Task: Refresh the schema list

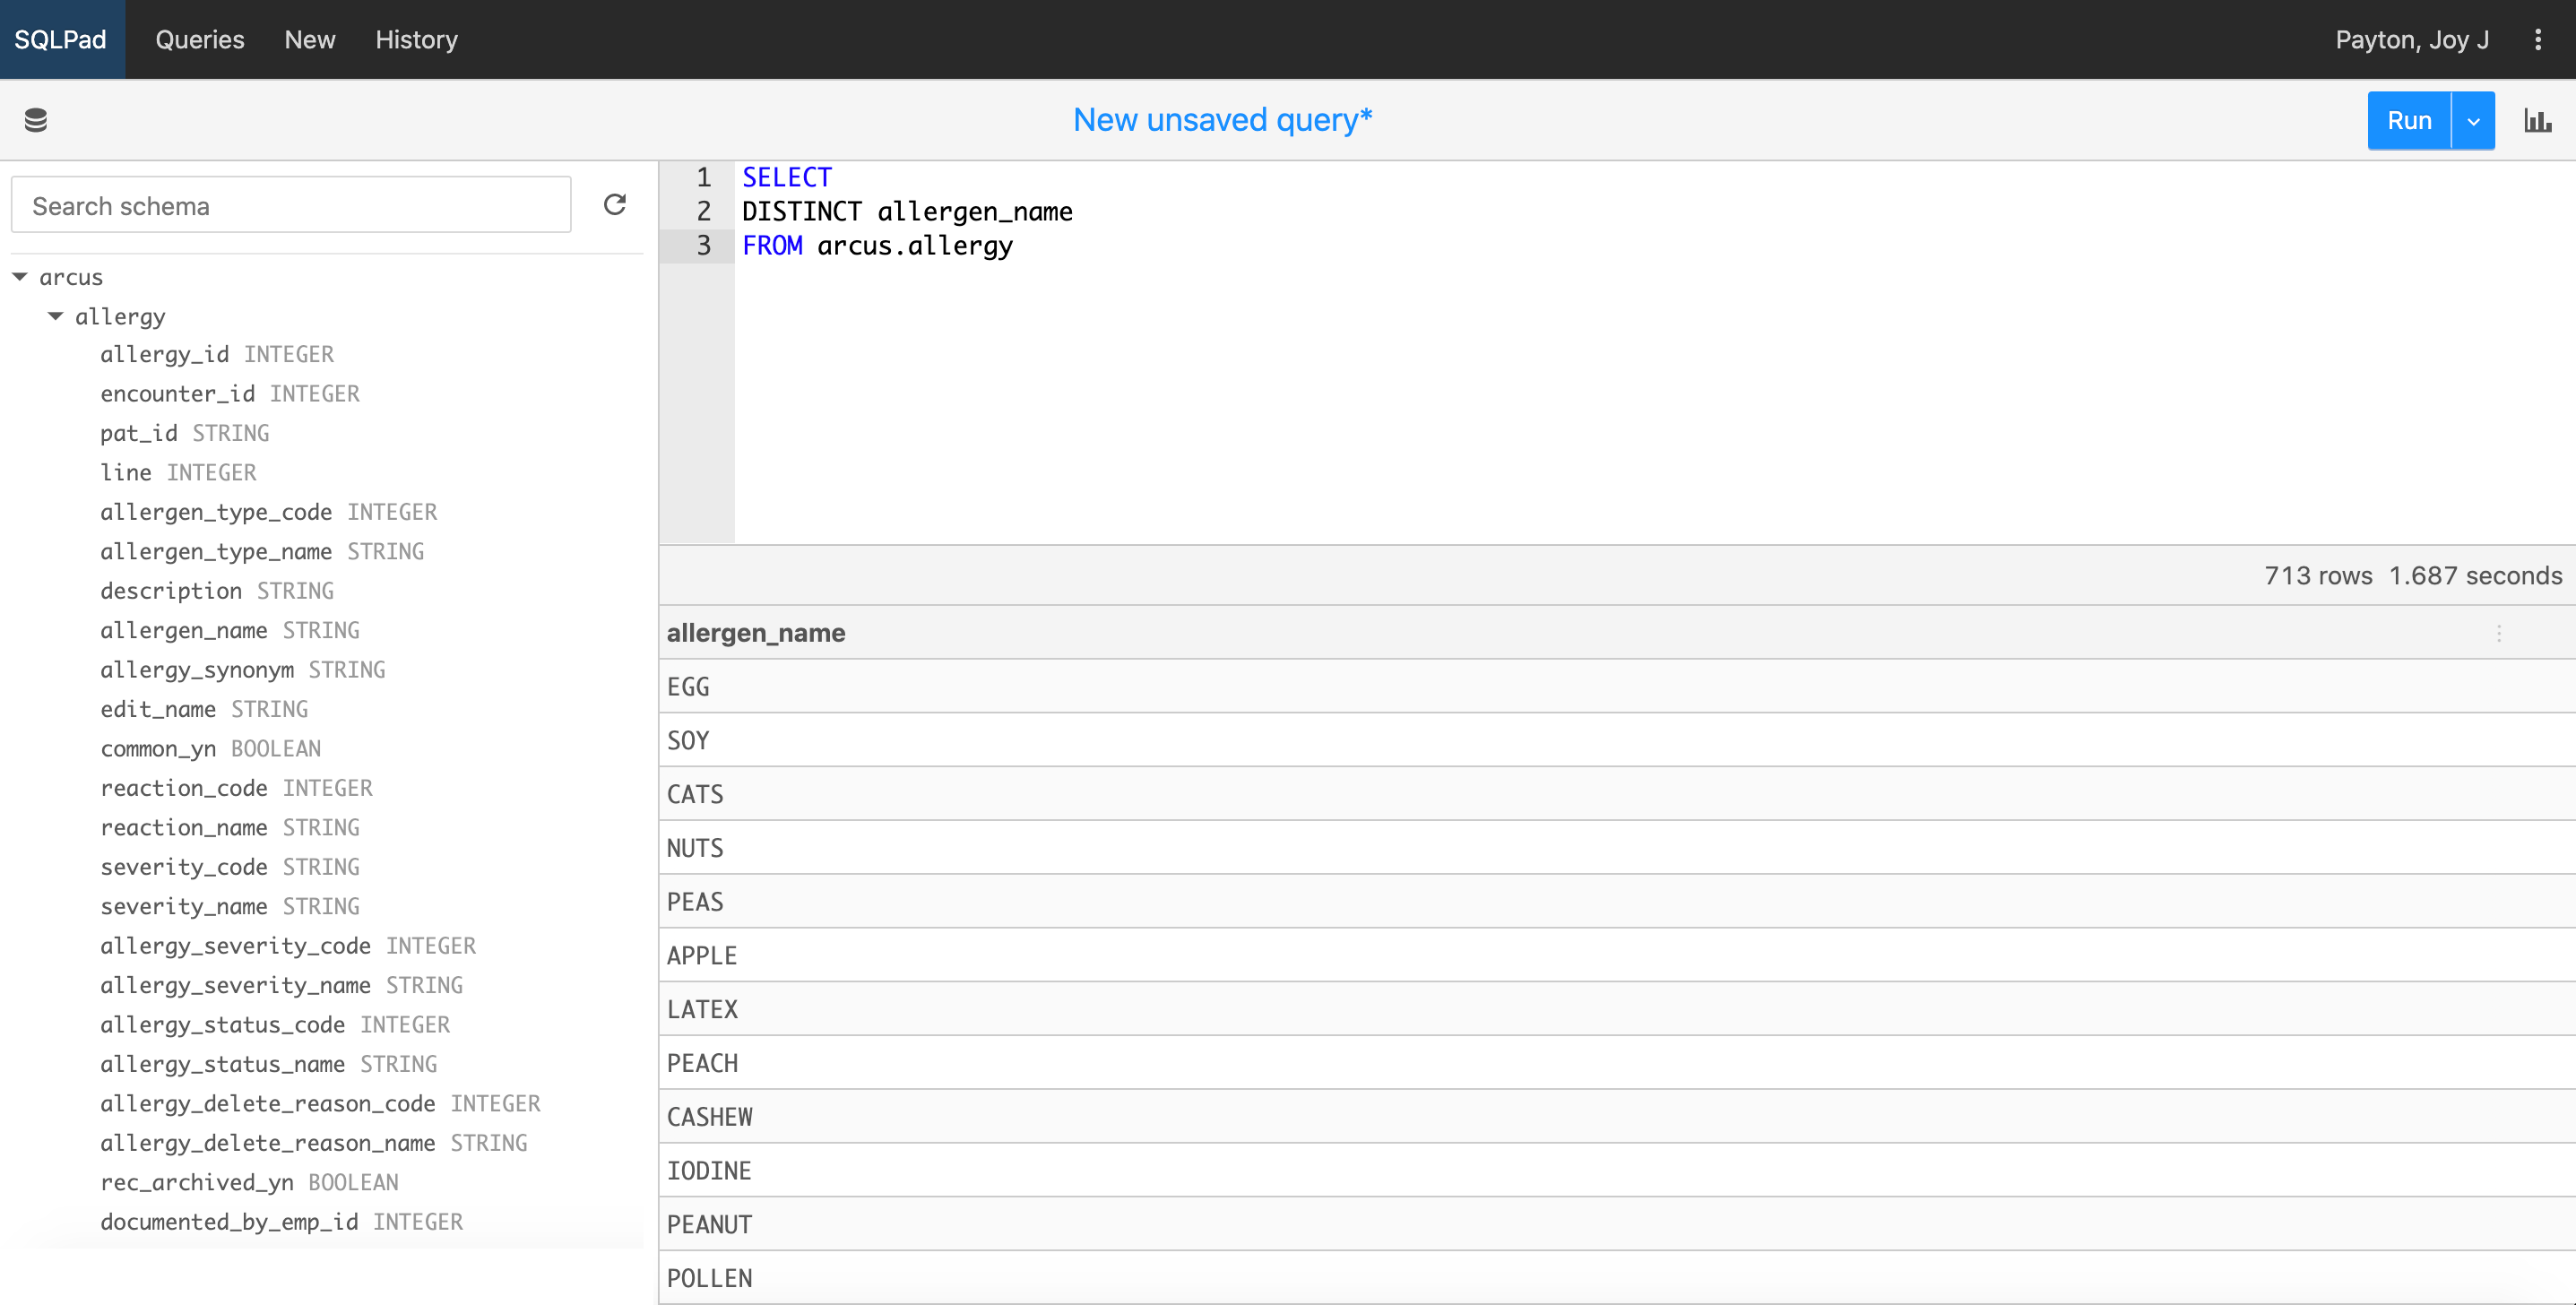Action: click(x=615, y=205)
